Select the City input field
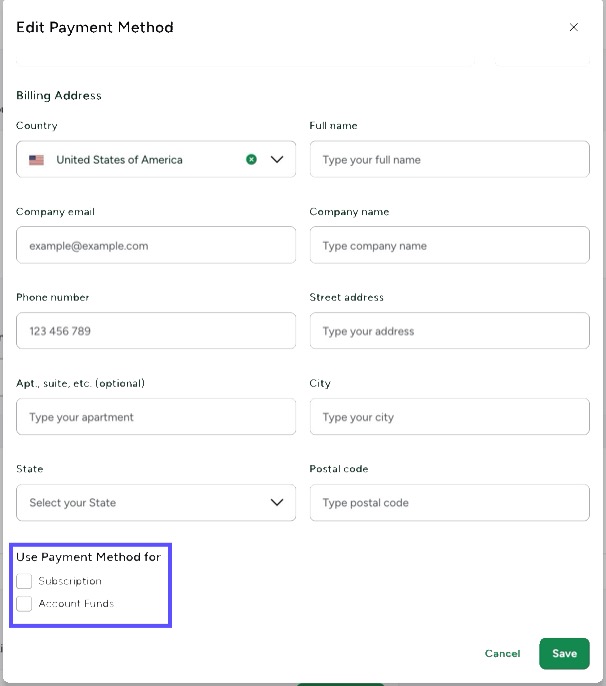Viewport: 606px width, 686px height. [x=449, y=417]
